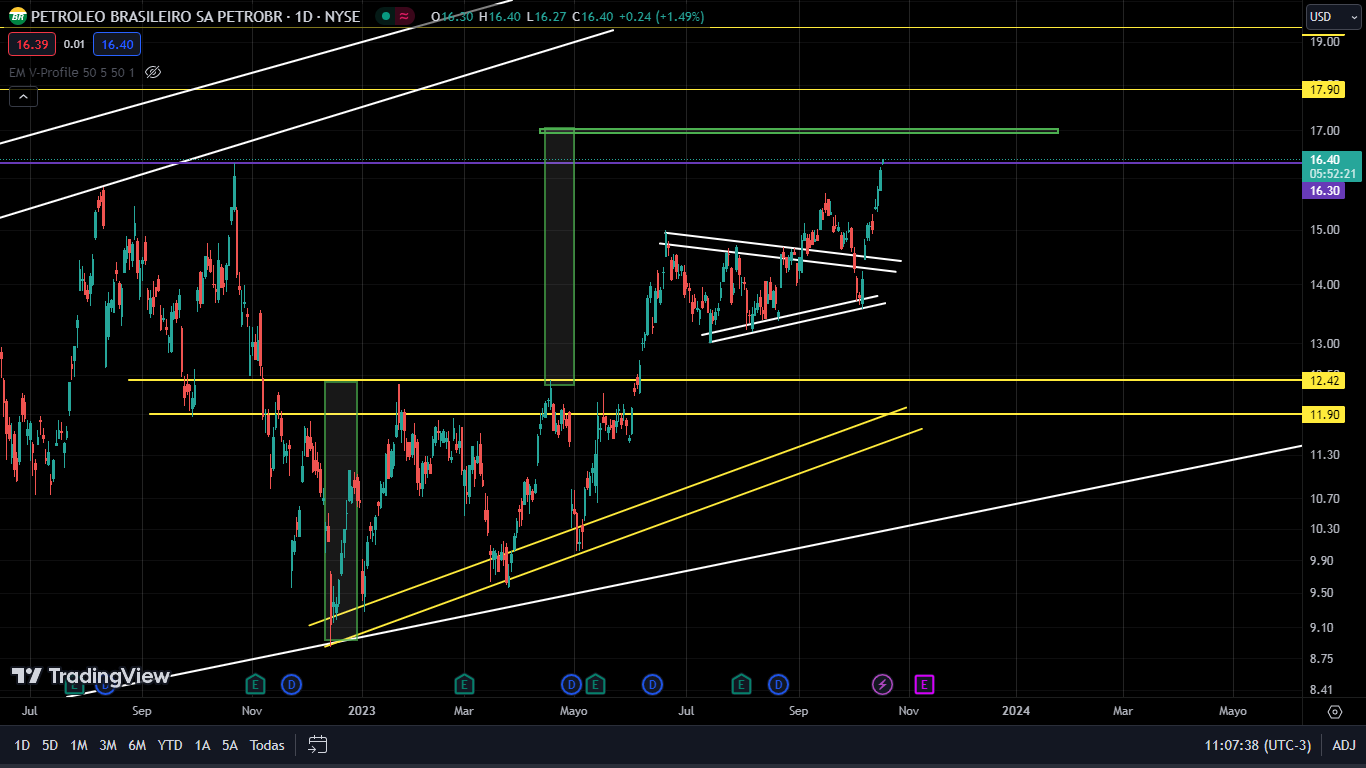Click the dividend D marker just before Sep 2023
Viewport: 1366px width, 768px height.
click(778, 684)
